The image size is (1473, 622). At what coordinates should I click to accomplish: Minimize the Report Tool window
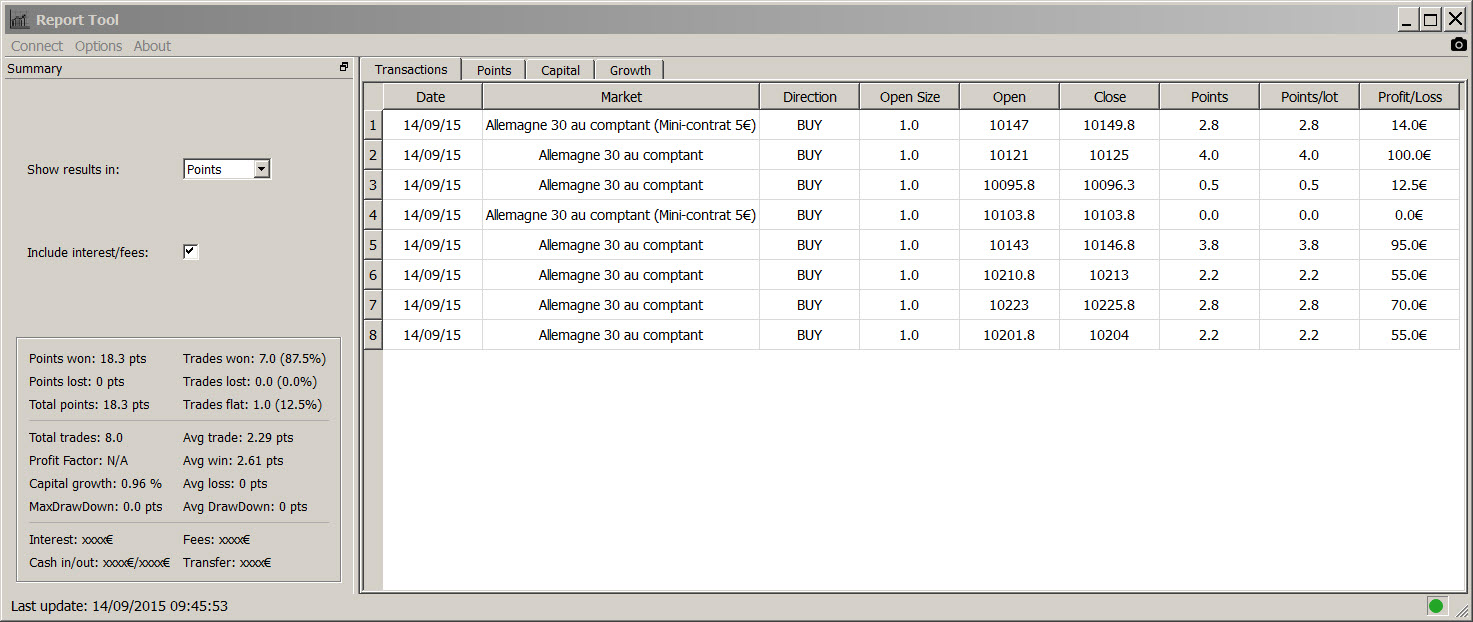(1407, 19)
